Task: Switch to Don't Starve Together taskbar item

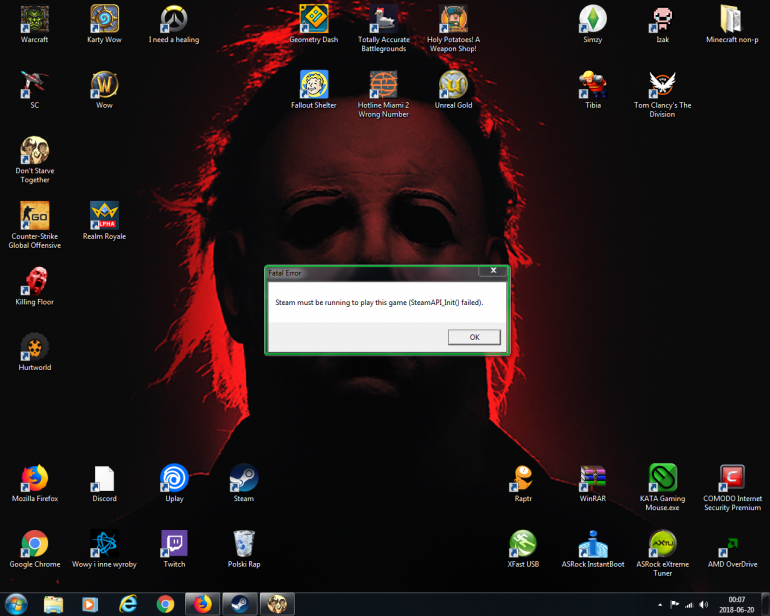Action: pos(277,604)
